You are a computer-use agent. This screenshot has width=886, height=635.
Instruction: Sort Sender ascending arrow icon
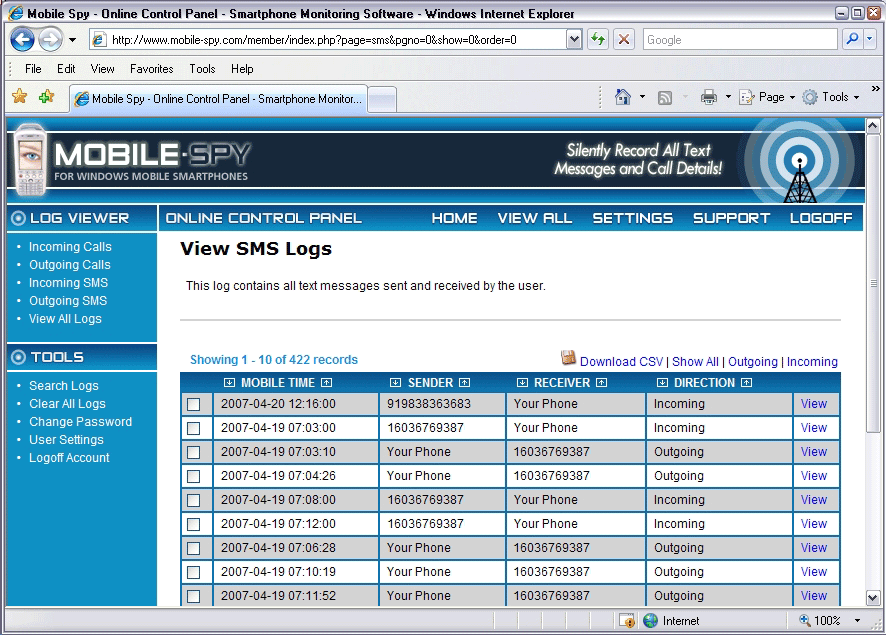click(x=464, y=383)
